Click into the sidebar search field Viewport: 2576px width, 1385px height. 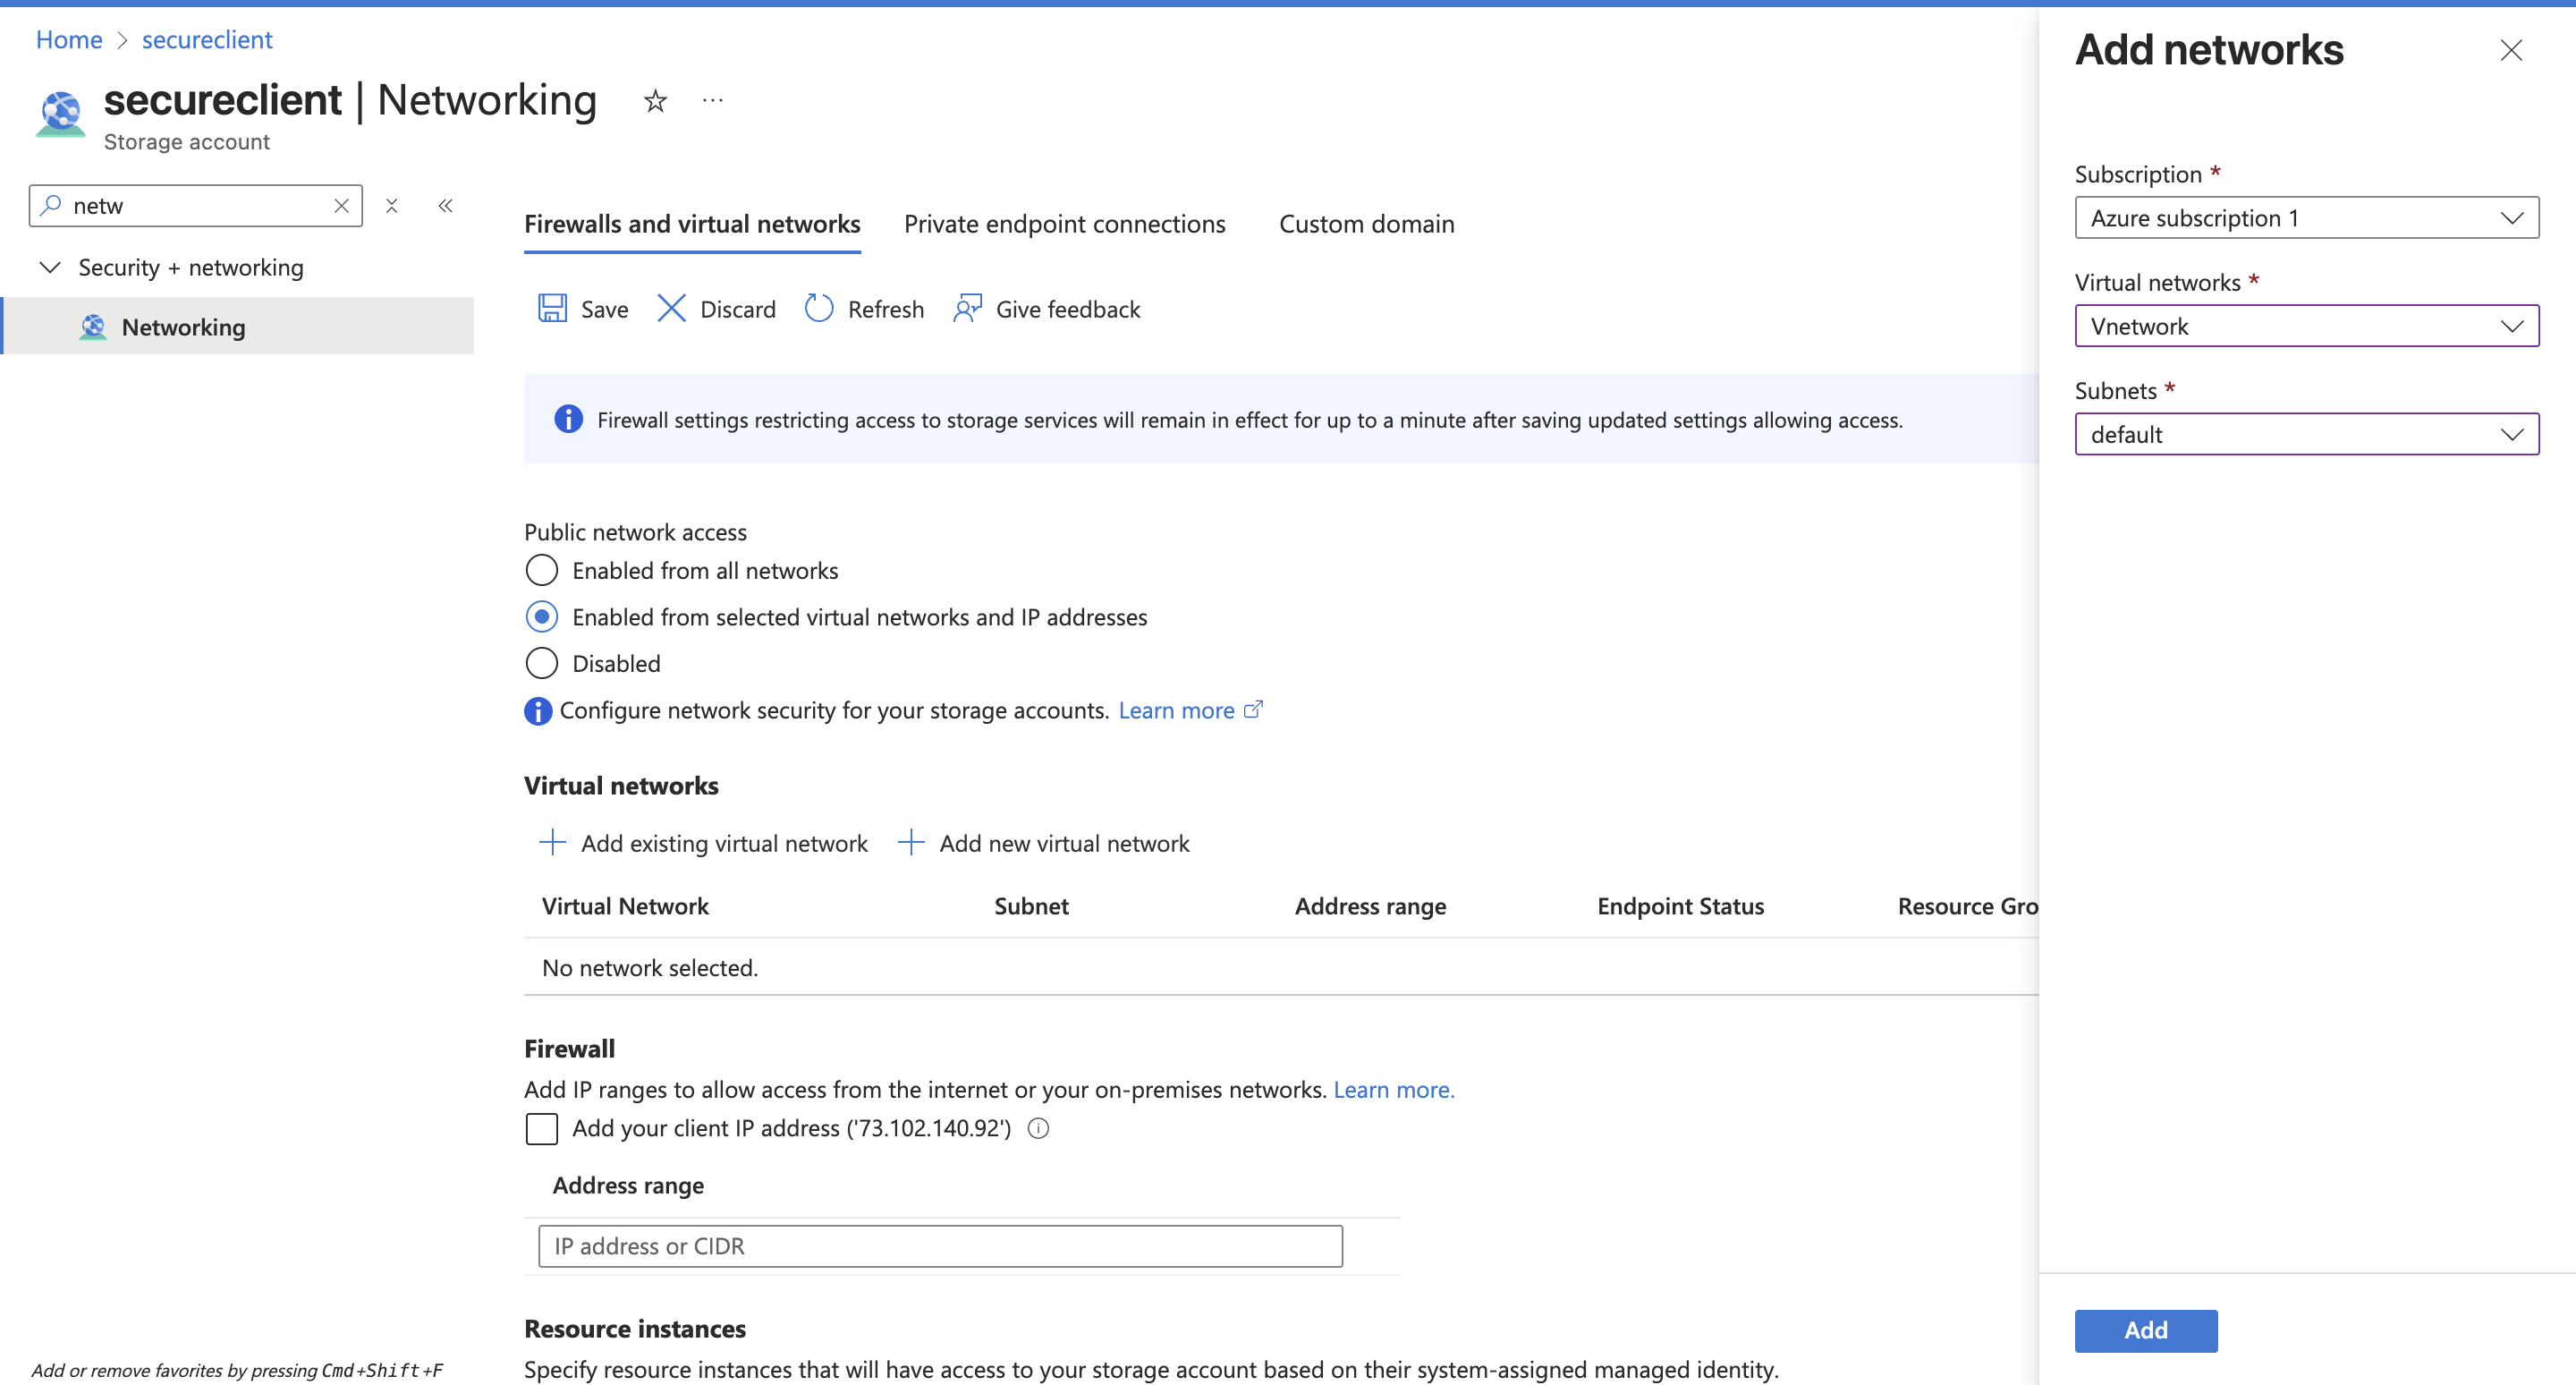pyautogui.click(x=195, y=205)
